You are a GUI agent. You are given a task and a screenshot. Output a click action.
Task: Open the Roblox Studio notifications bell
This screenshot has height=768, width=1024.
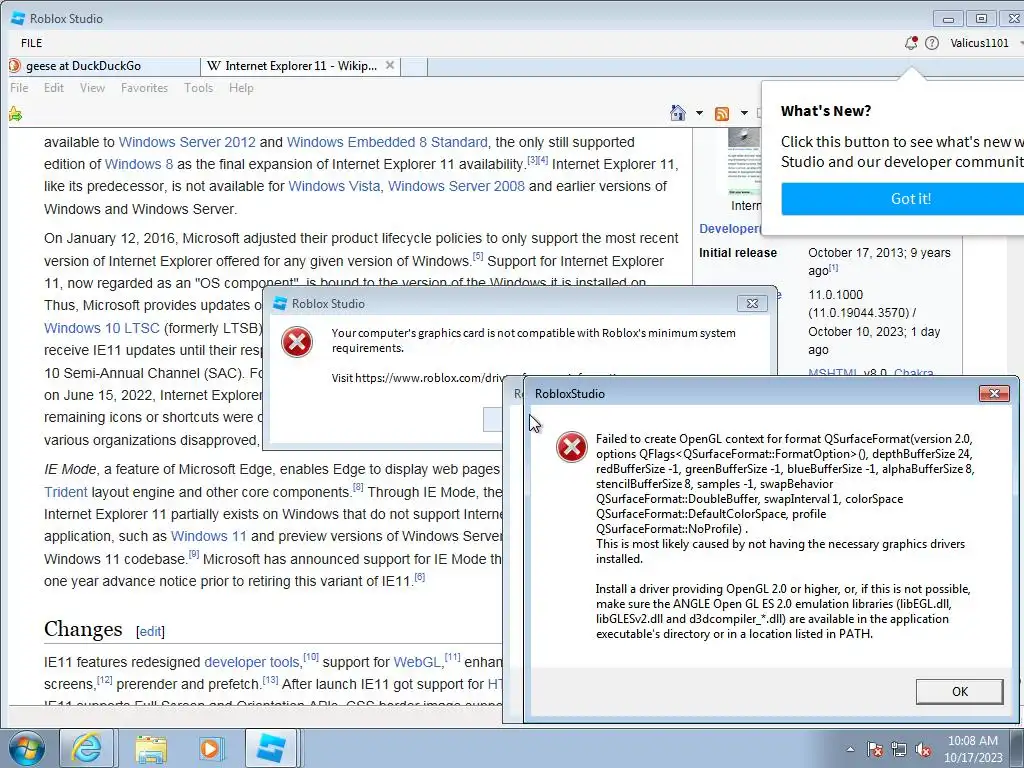point(911,43)
